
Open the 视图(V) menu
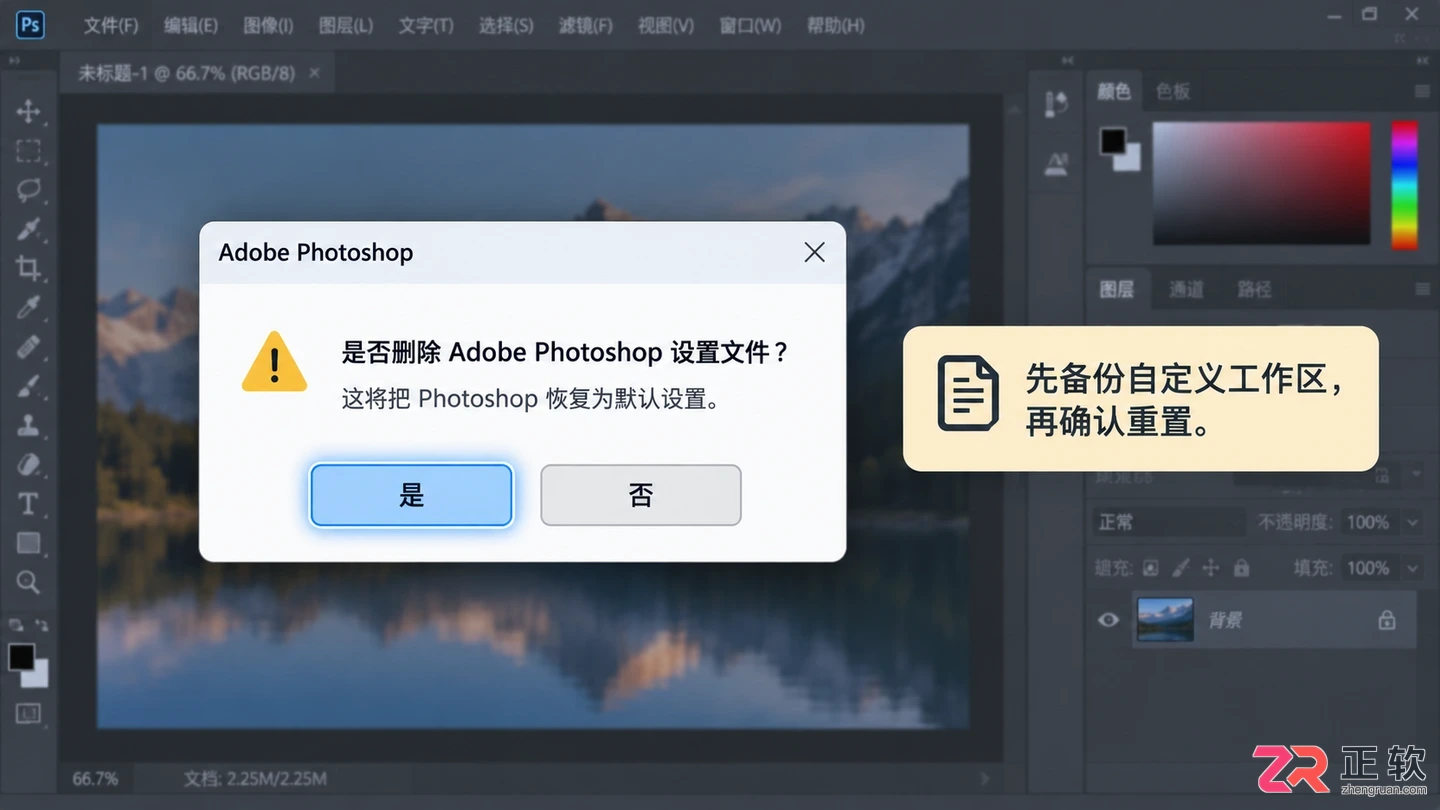click(666, 25)
